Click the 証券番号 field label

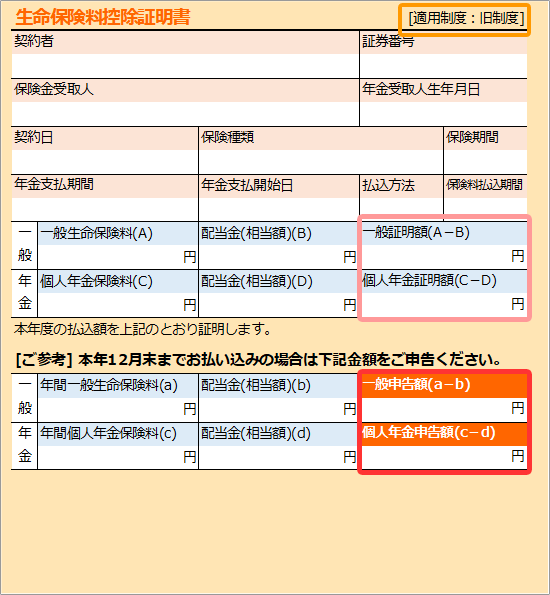pos(388,41)
